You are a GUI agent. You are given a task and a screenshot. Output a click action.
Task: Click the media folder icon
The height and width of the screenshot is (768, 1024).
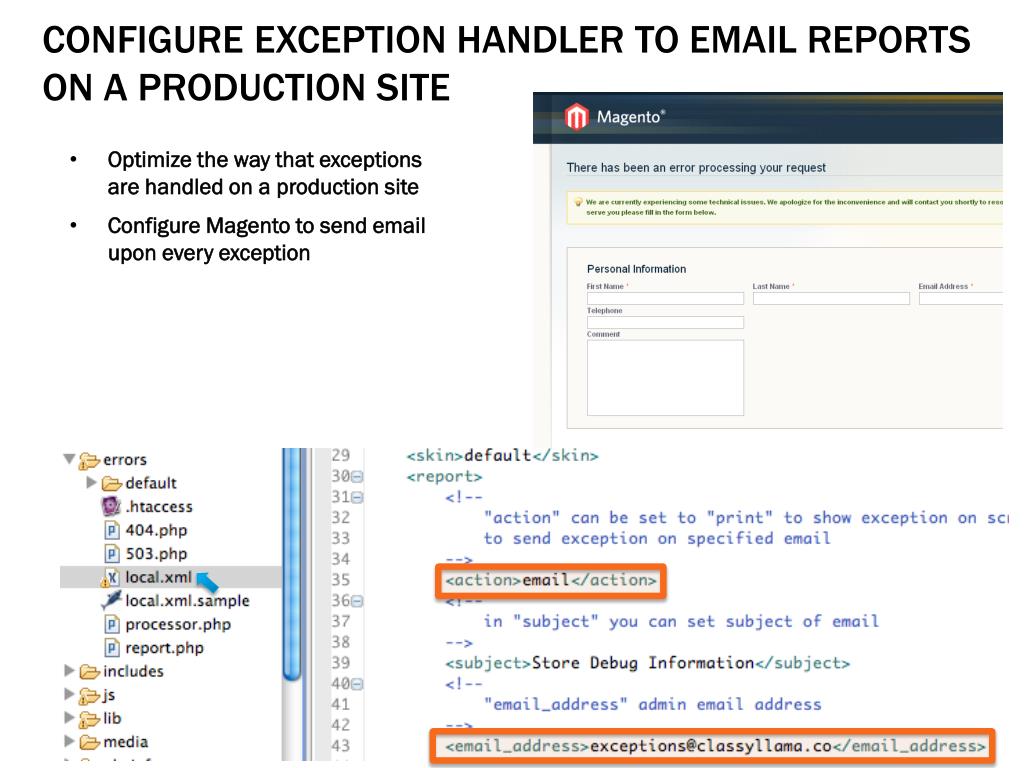pyautogui.click(x=89, y=742)
